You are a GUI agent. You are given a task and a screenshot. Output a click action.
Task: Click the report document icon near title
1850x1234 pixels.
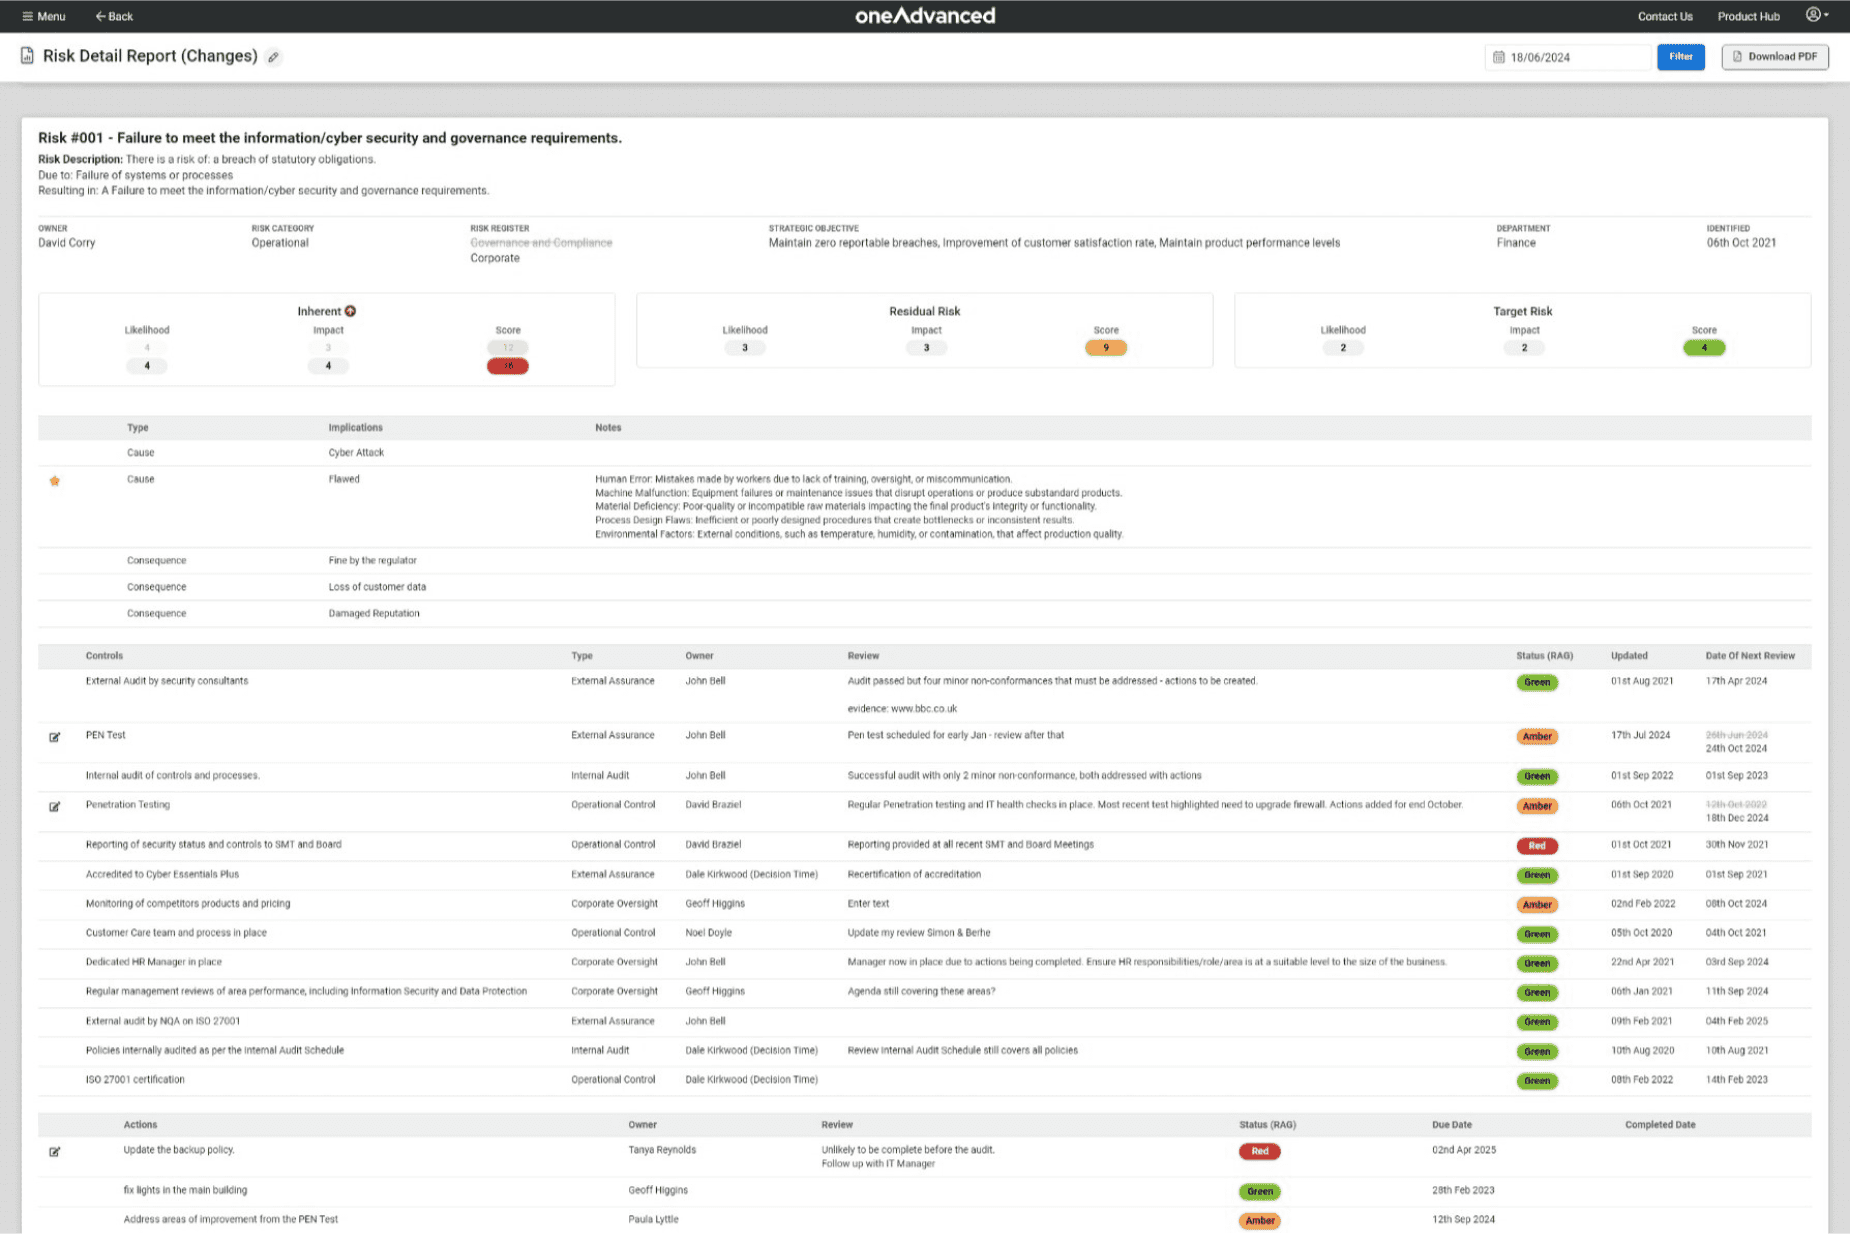pos(27,56)
